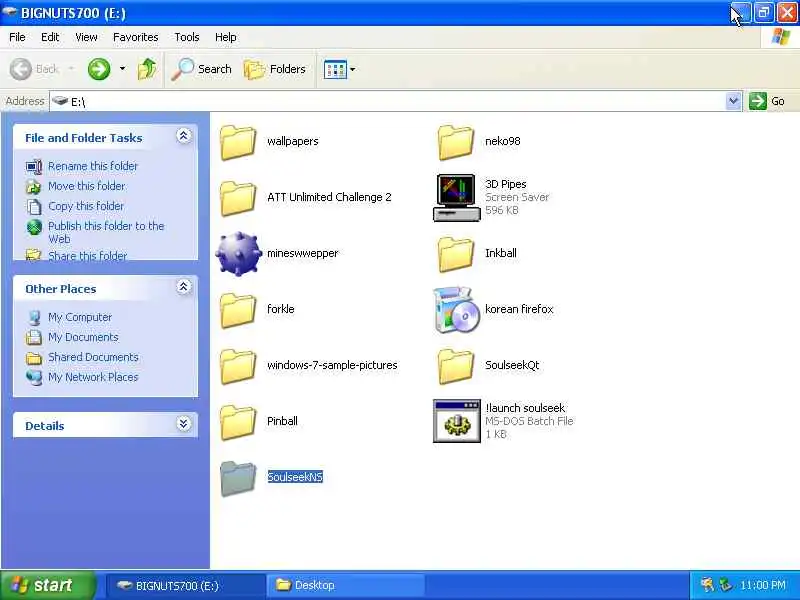
Task: Open the Tools menu
Action: 187,37
